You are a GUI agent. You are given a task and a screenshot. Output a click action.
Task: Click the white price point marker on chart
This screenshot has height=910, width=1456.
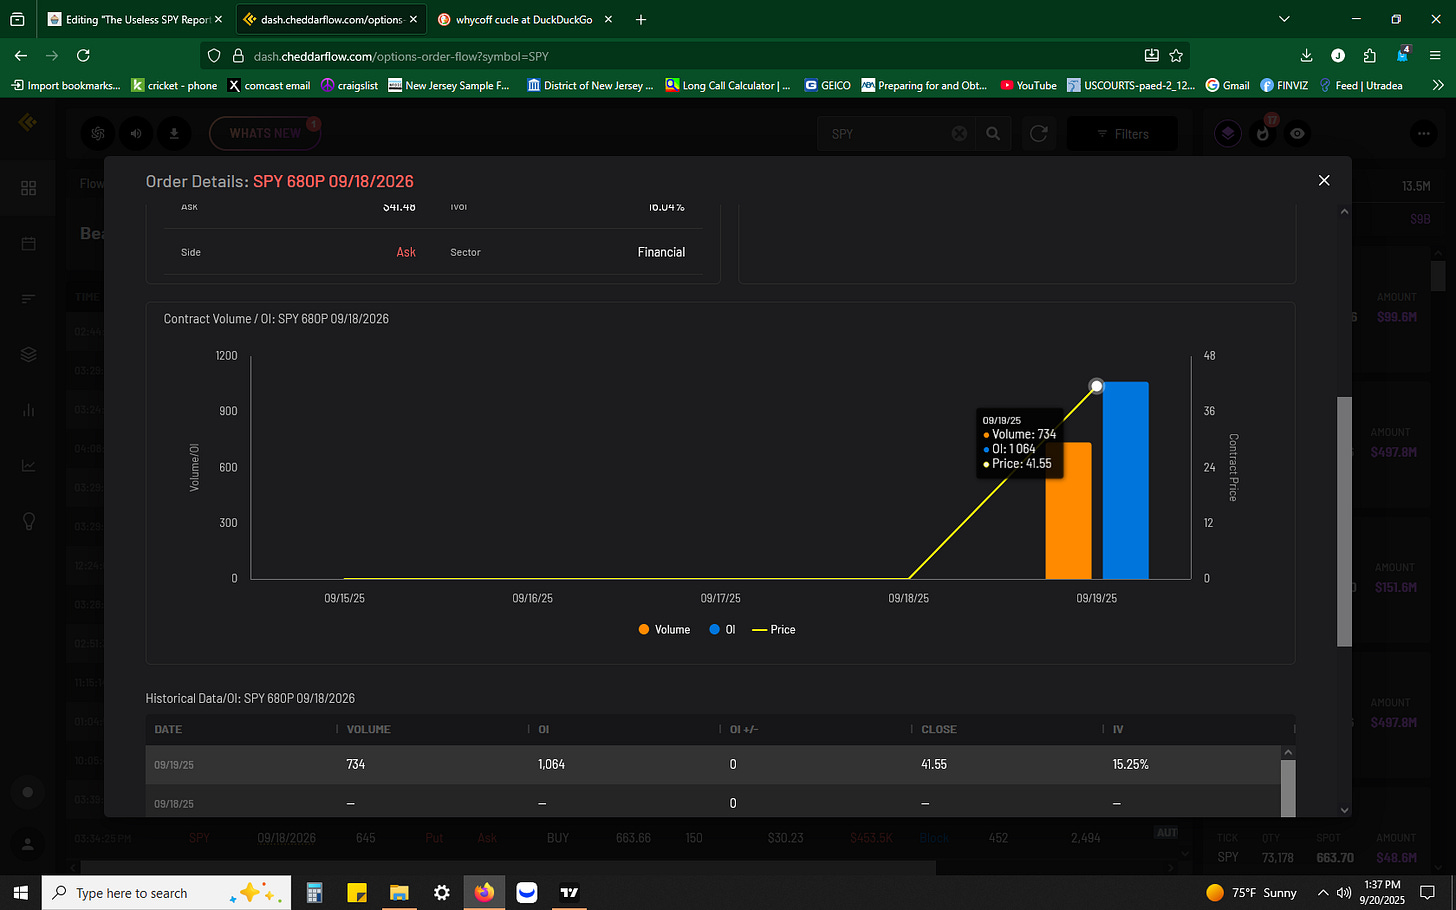coord(1097,386)
